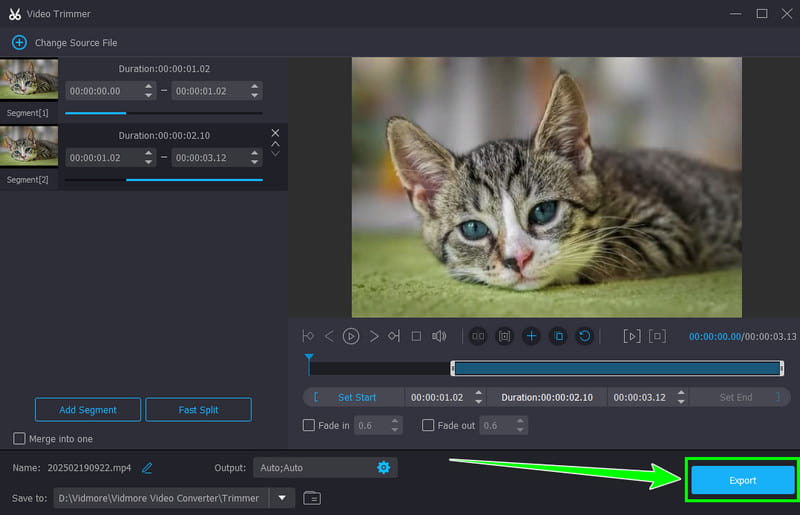Move Segment[2] up arrow
This screenshot has width=800, height=515.
click(x=275, y=144)
